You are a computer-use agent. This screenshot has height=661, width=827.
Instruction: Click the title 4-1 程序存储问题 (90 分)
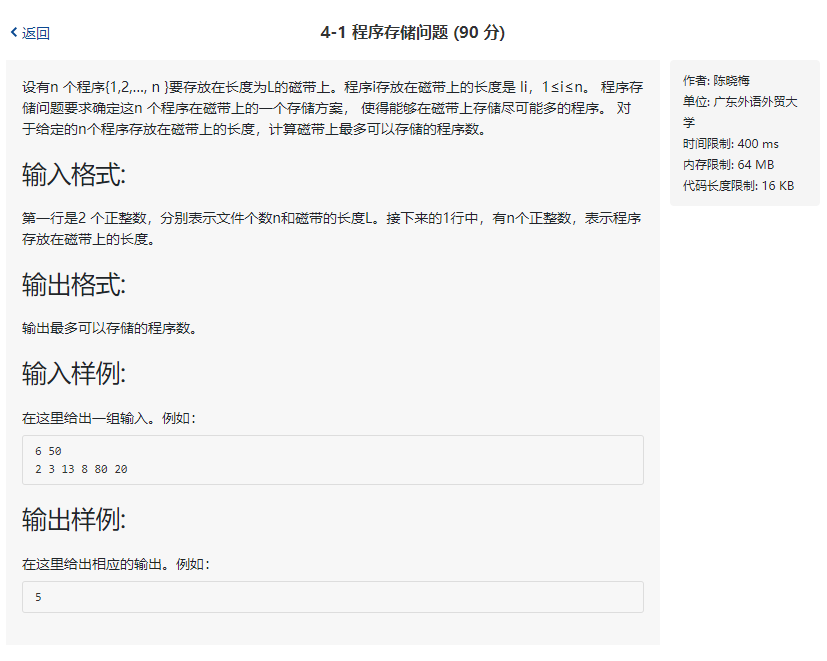[412, 32]
